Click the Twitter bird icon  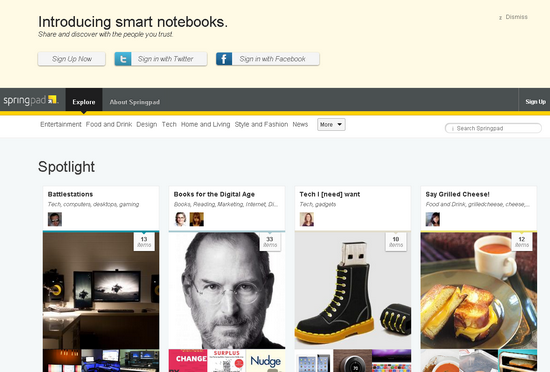point(123,59)
